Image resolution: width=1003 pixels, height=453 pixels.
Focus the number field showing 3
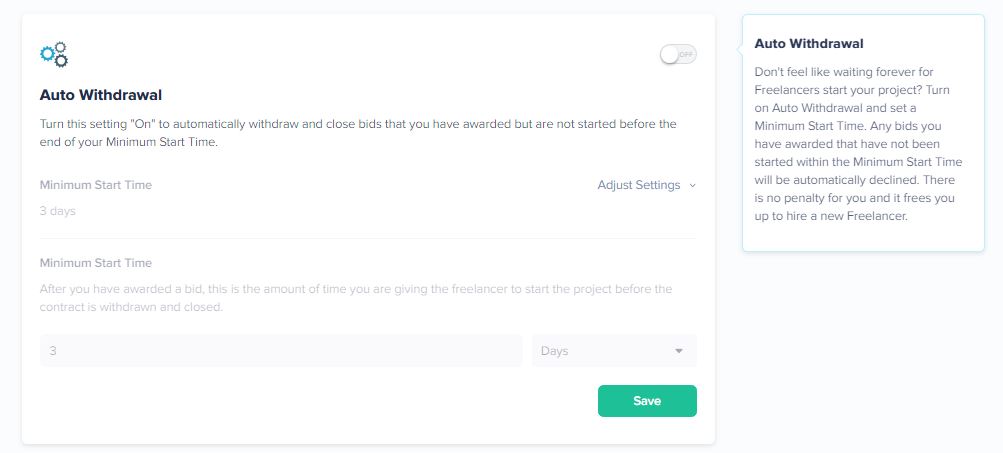[281, 351]
